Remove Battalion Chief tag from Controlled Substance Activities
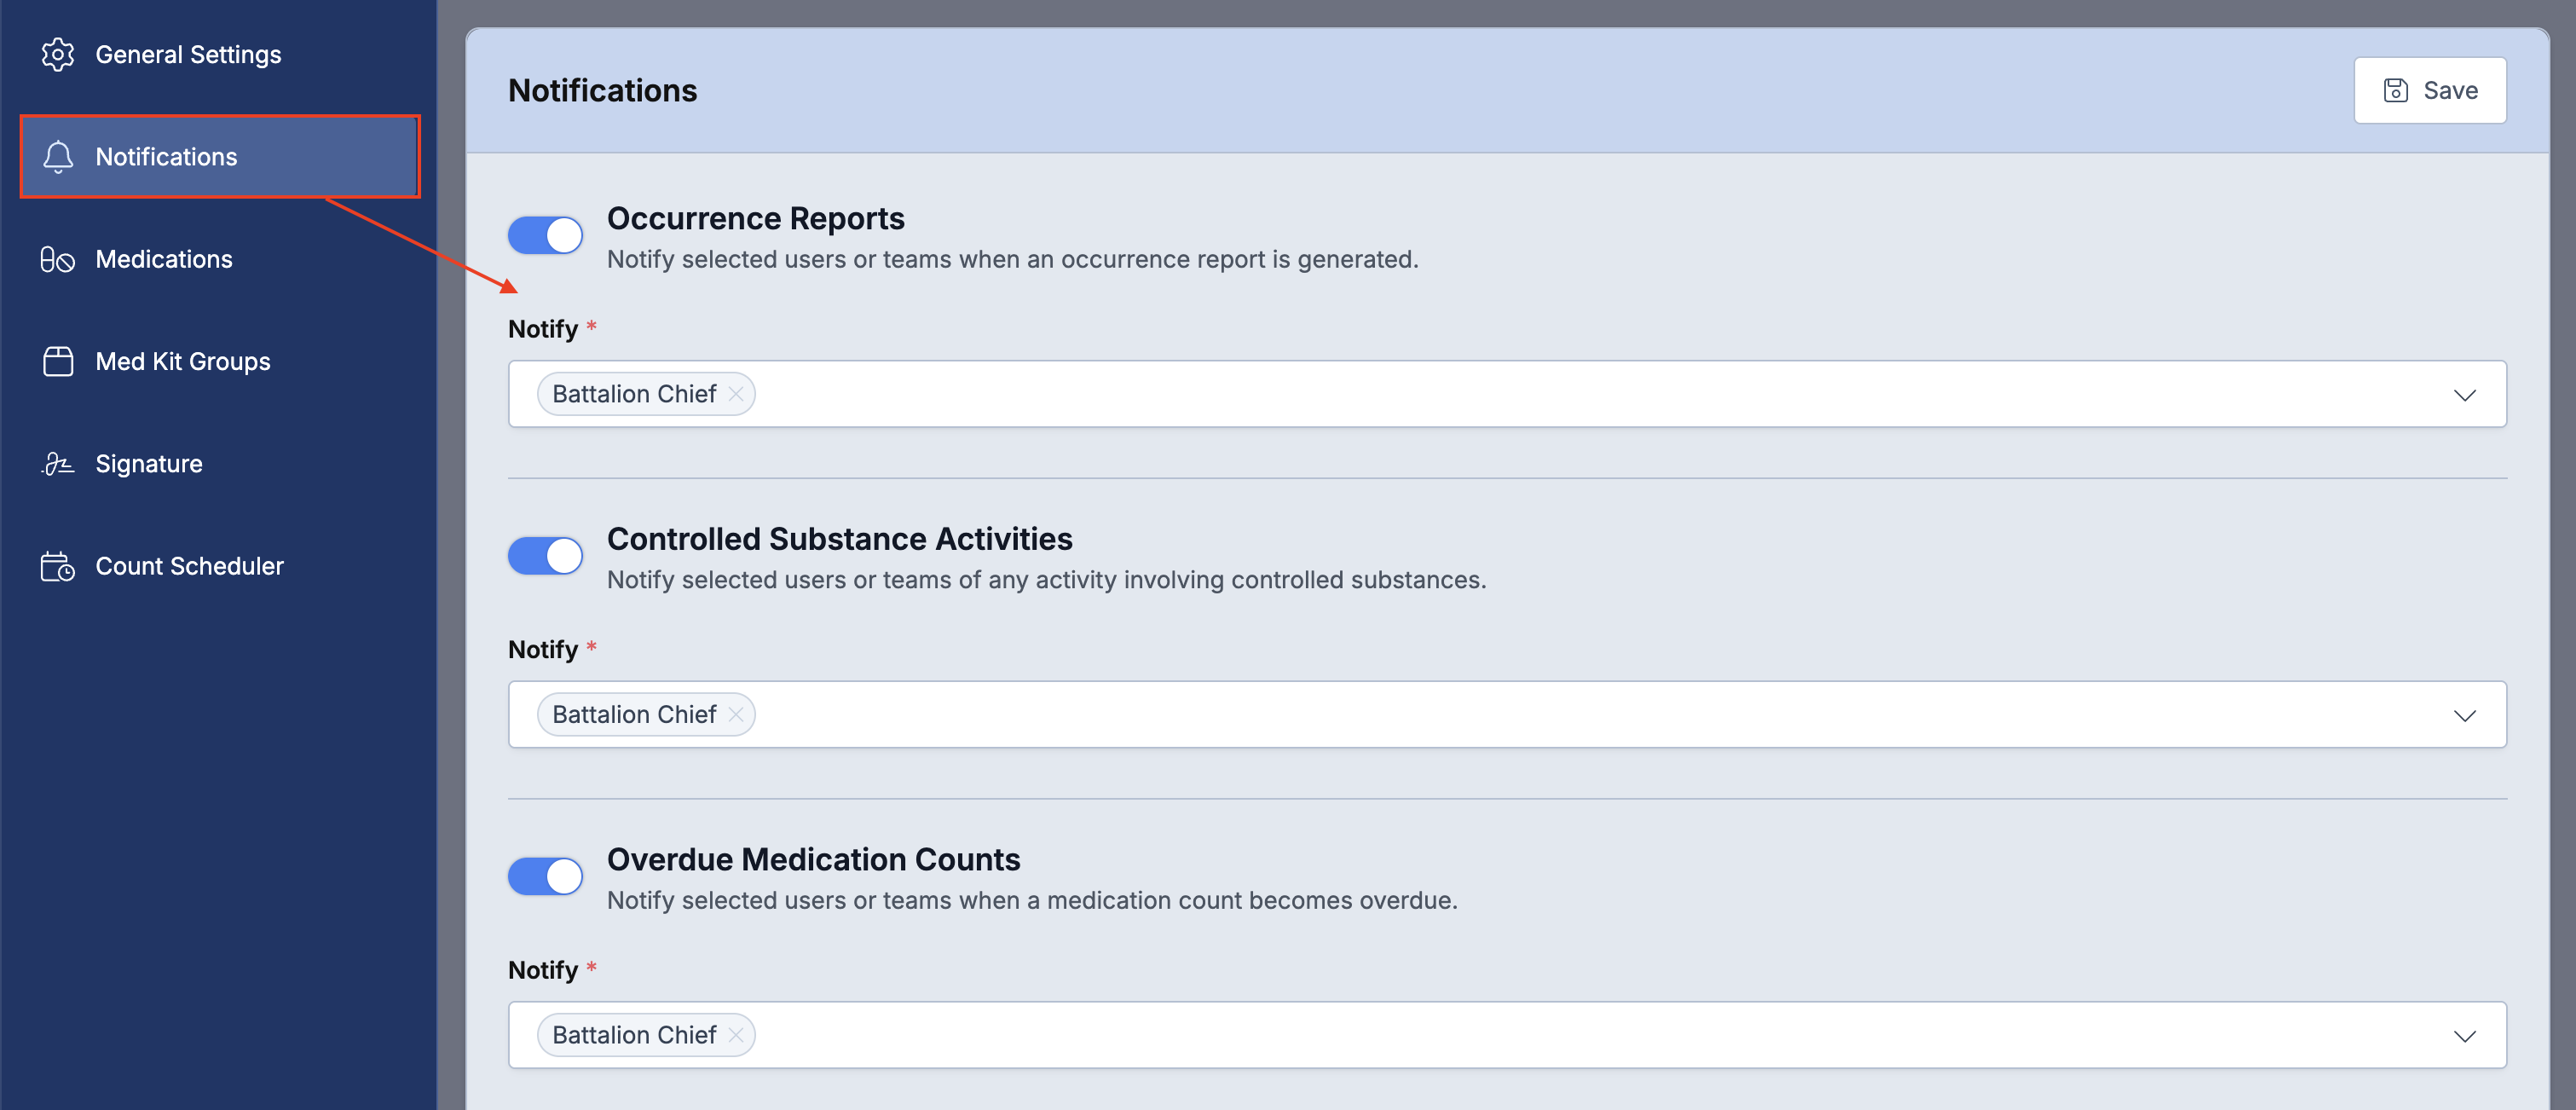The width and height of the screenshot is (2576, 1110). pyautogui.click(x=736, y=714)
